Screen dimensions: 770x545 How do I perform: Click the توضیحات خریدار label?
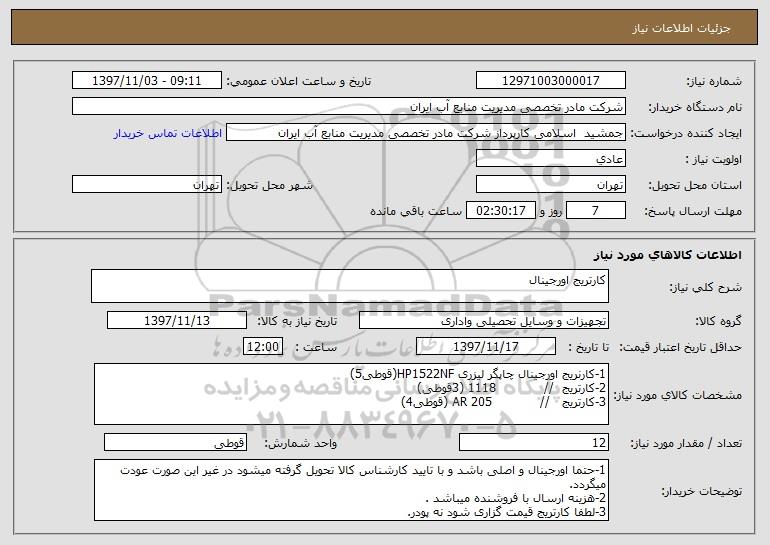pyautogui.click(x=701, y=491)
